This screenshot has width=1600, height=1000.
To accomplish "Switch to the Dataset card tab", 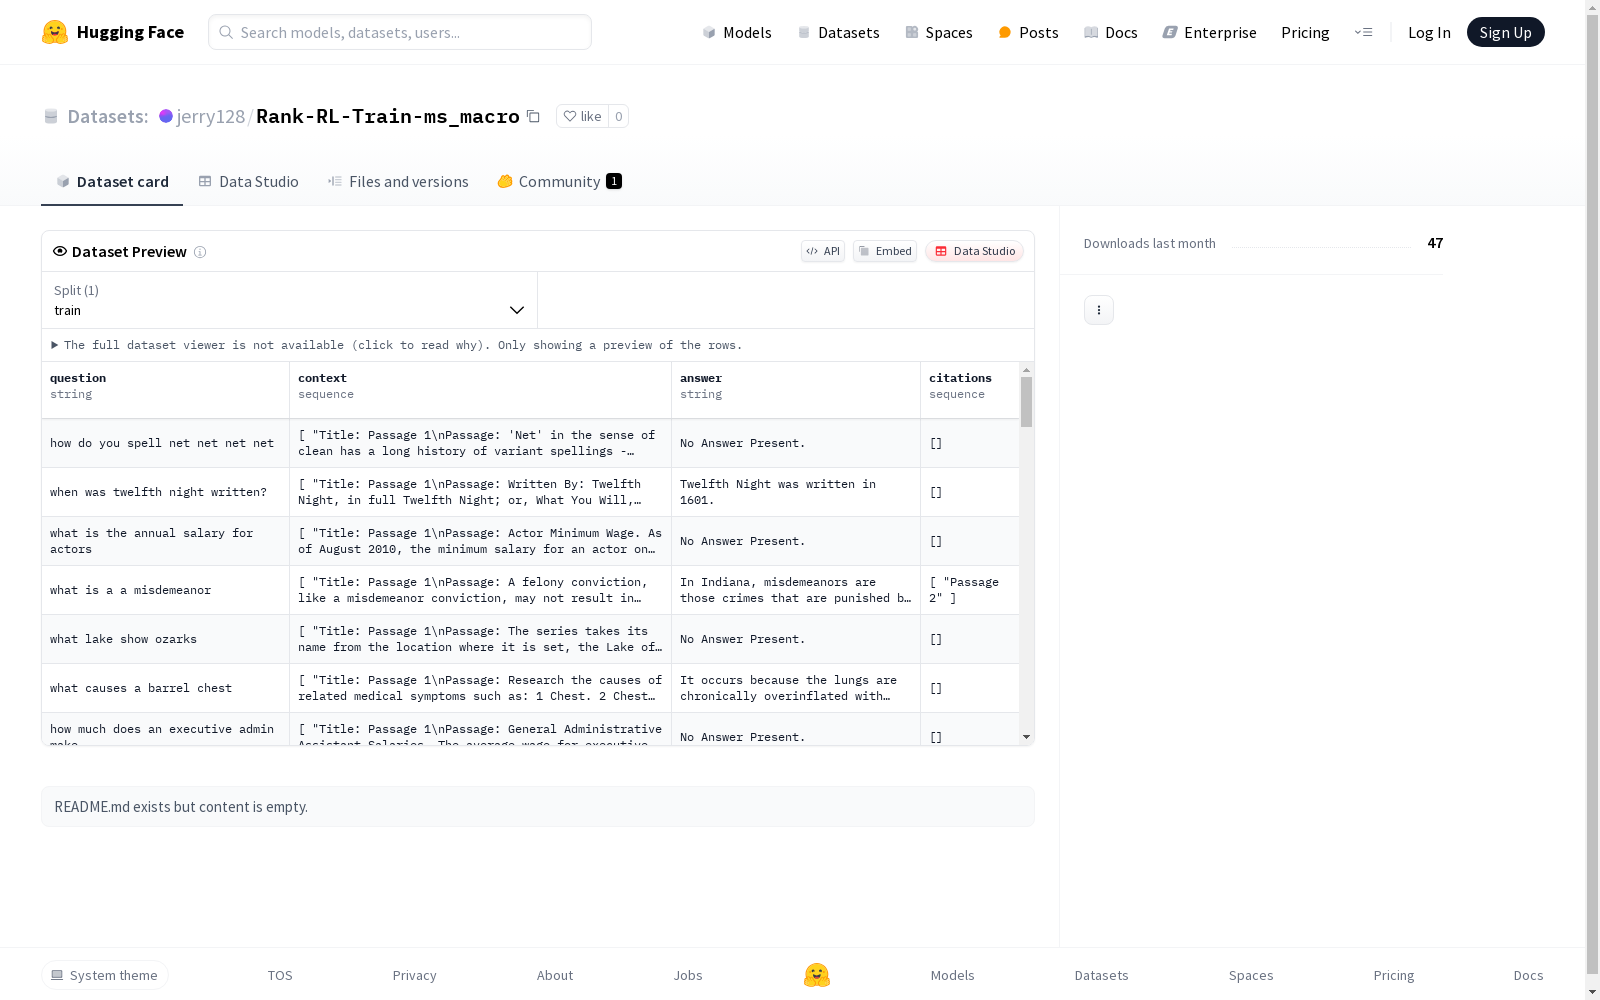I will click(x=112, y=181).
